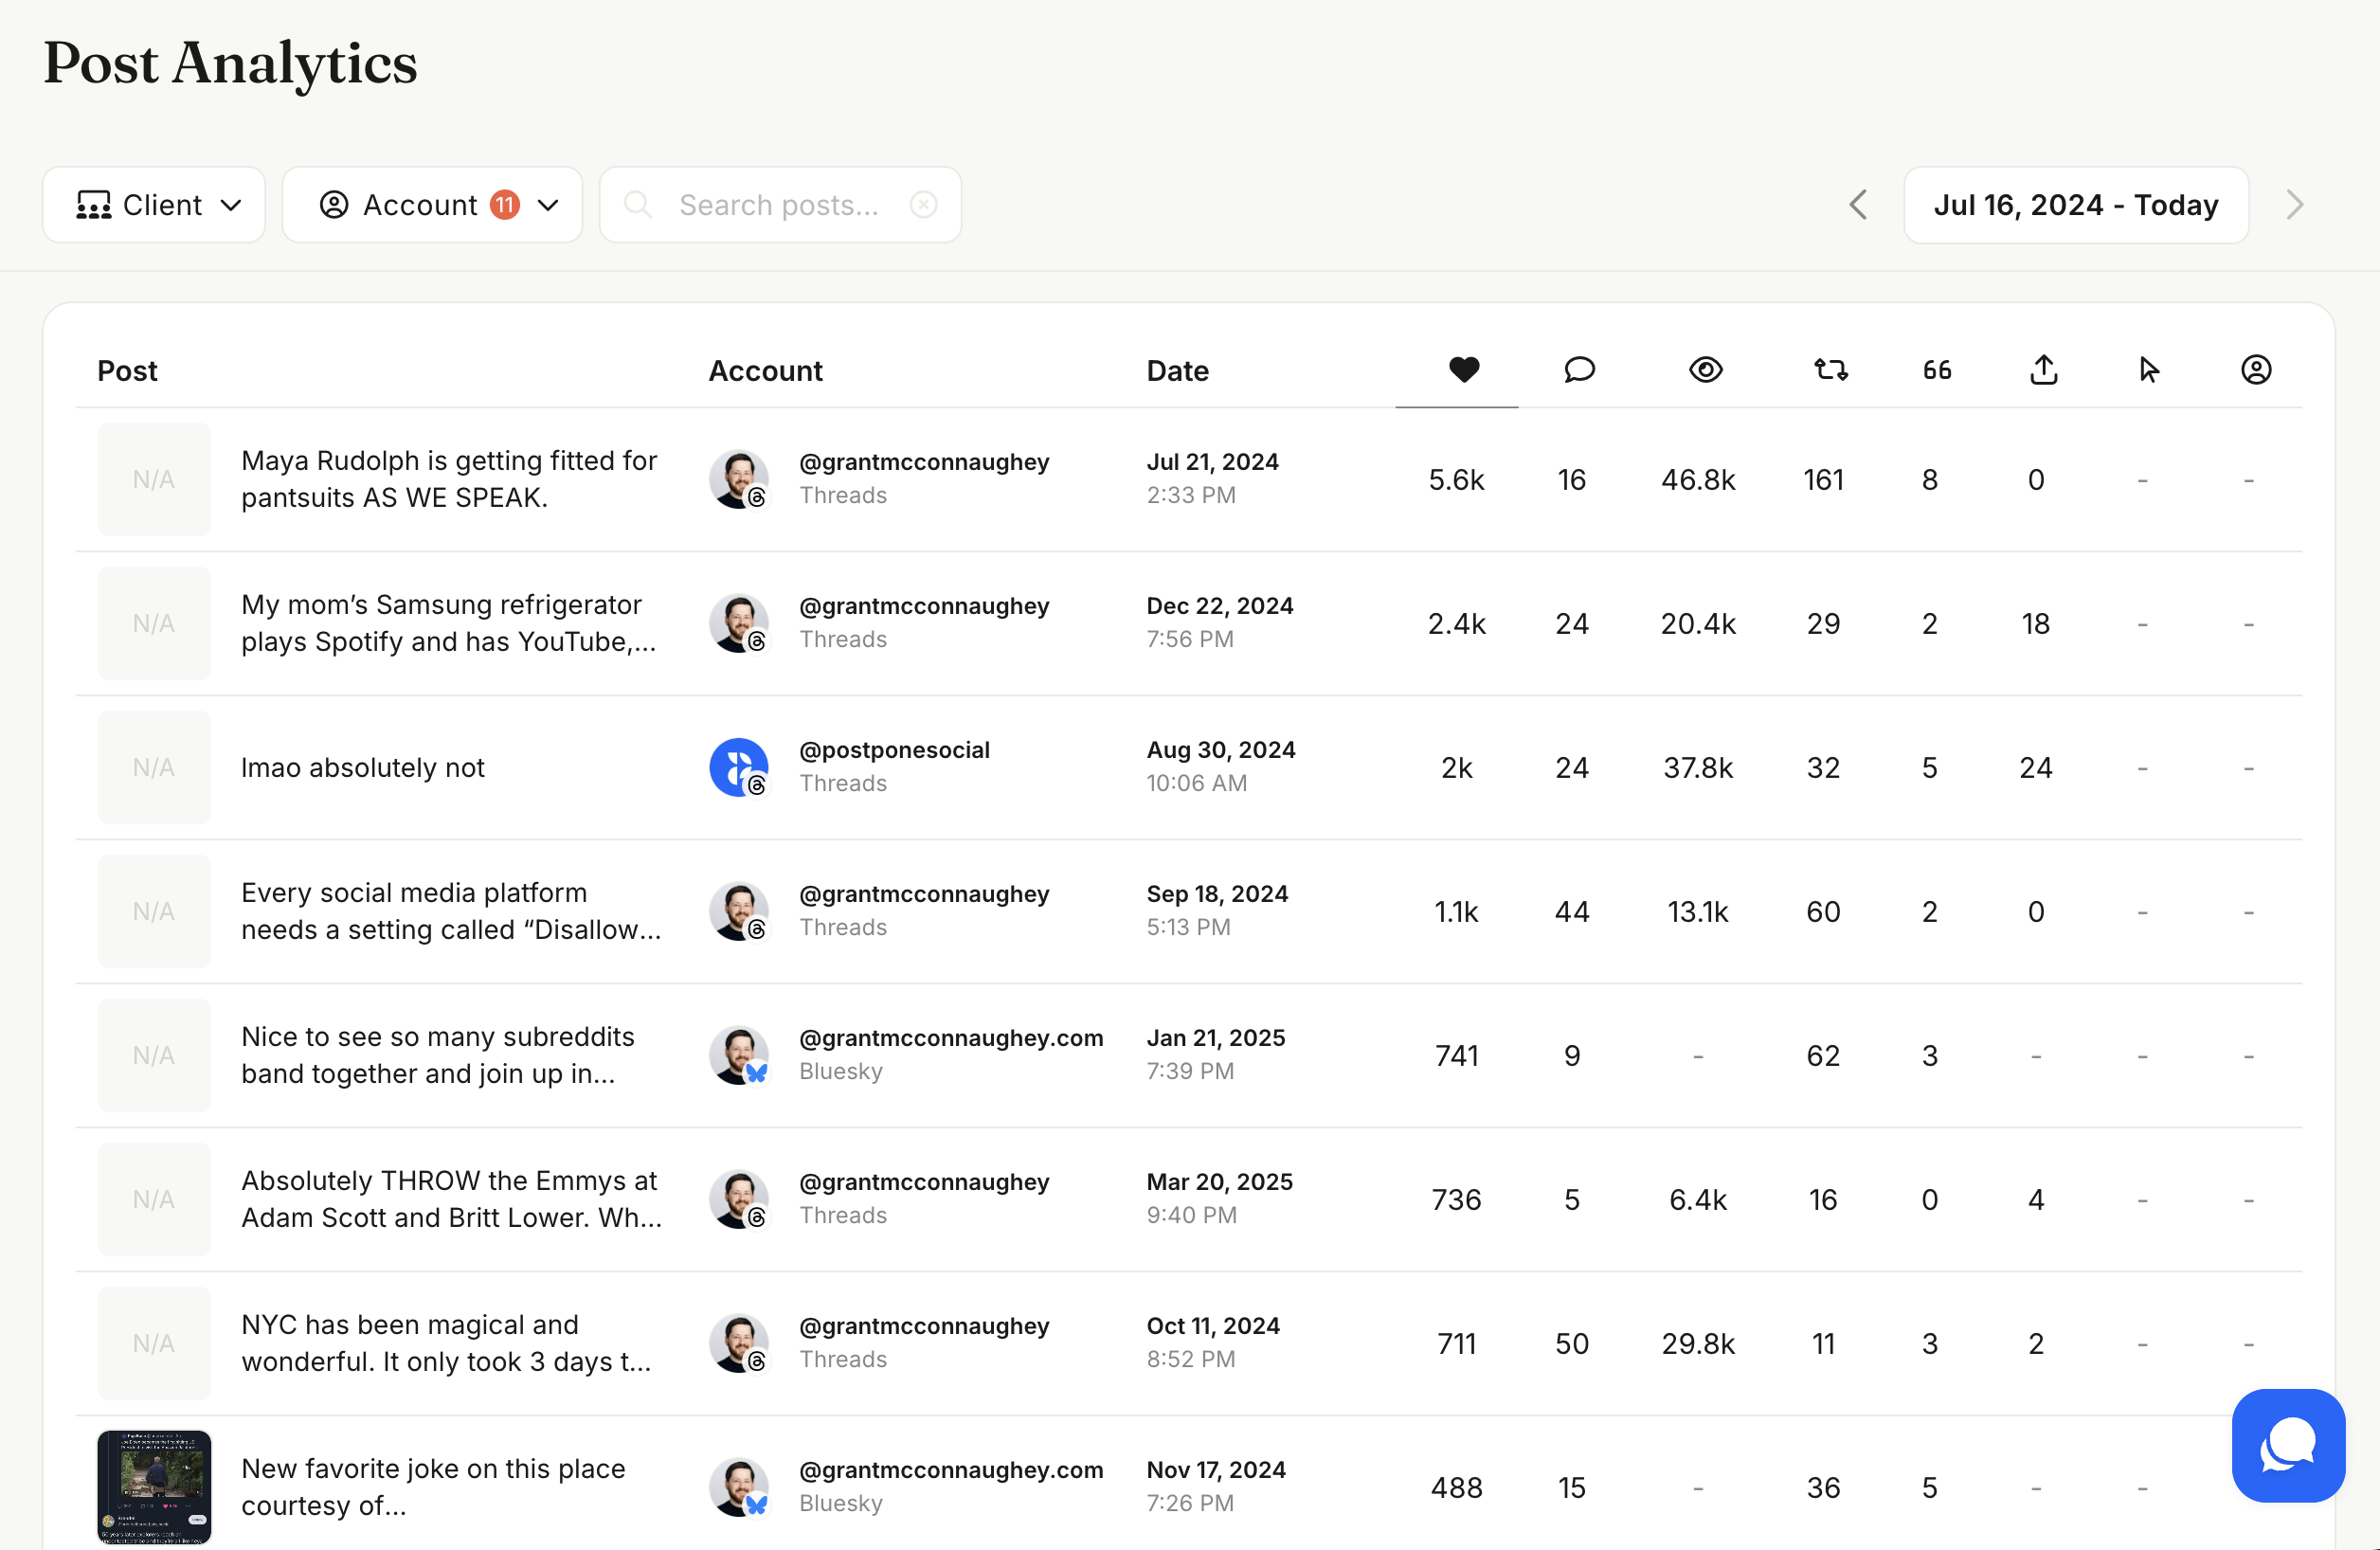Open thumbnail of New favorite joke post

click(x=154, y=1487)
